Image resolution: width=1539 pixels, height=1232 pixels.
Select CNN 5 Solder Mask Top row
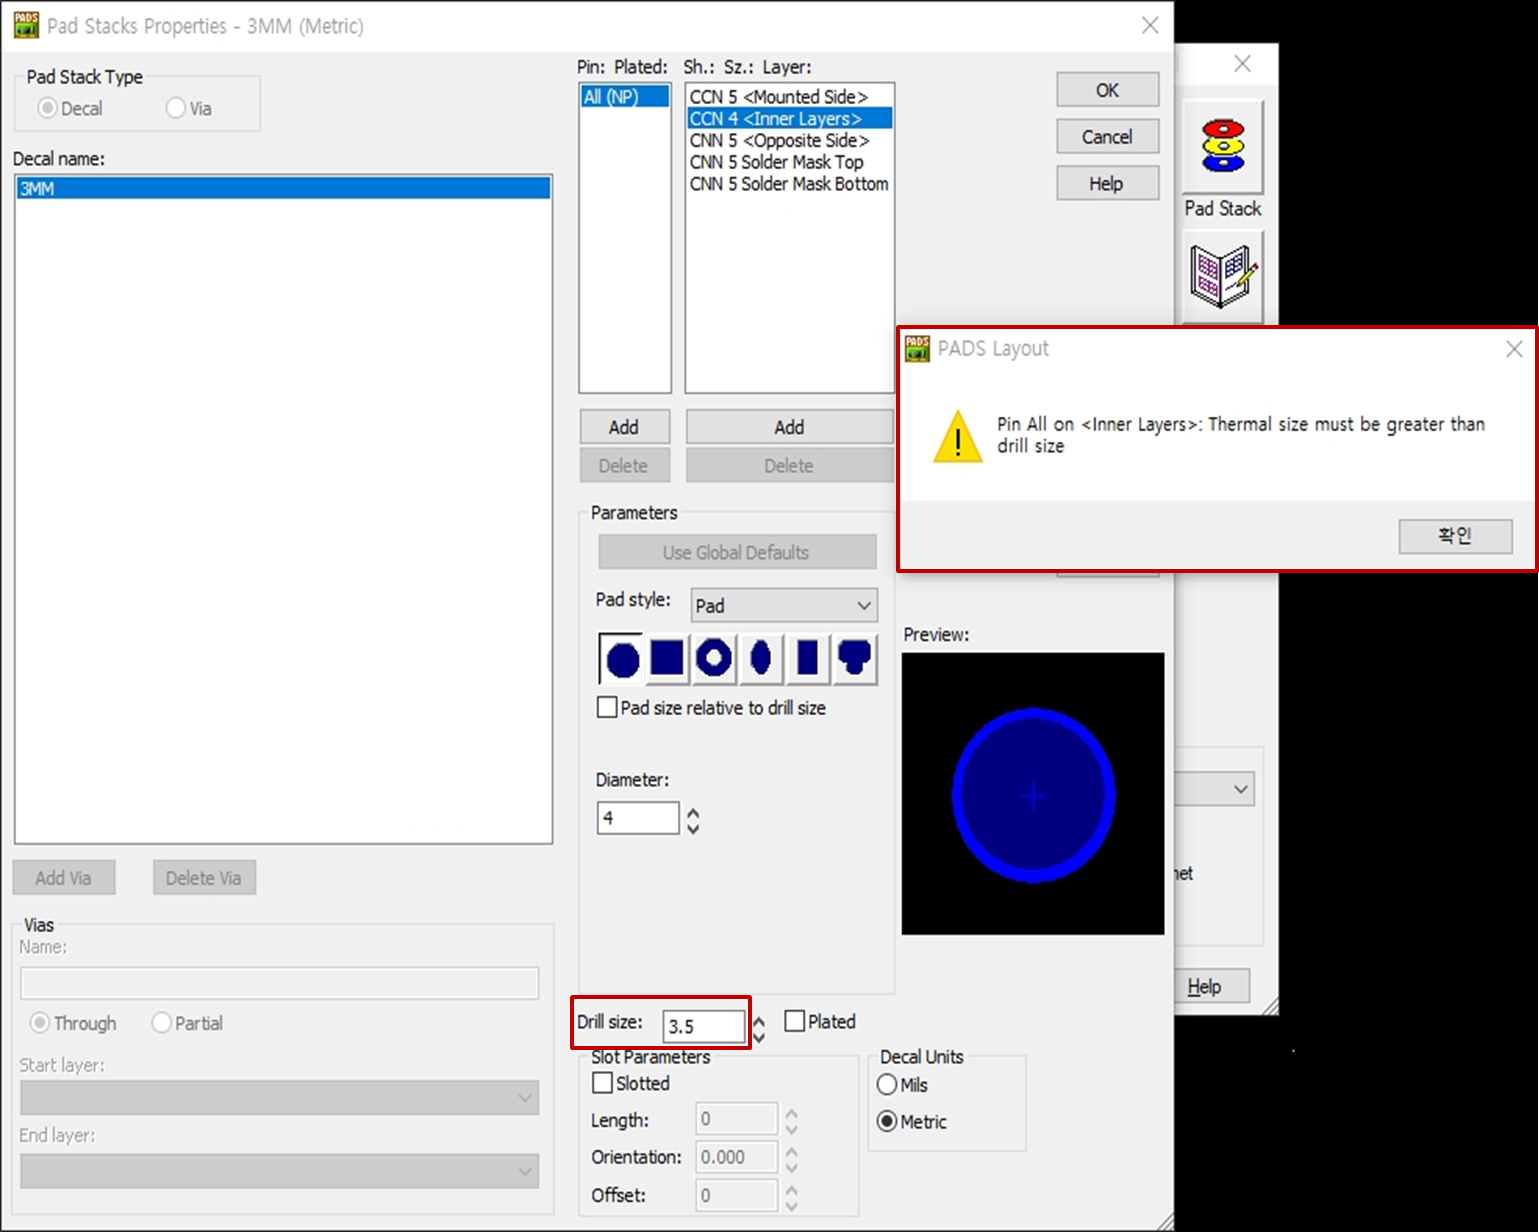789,162
